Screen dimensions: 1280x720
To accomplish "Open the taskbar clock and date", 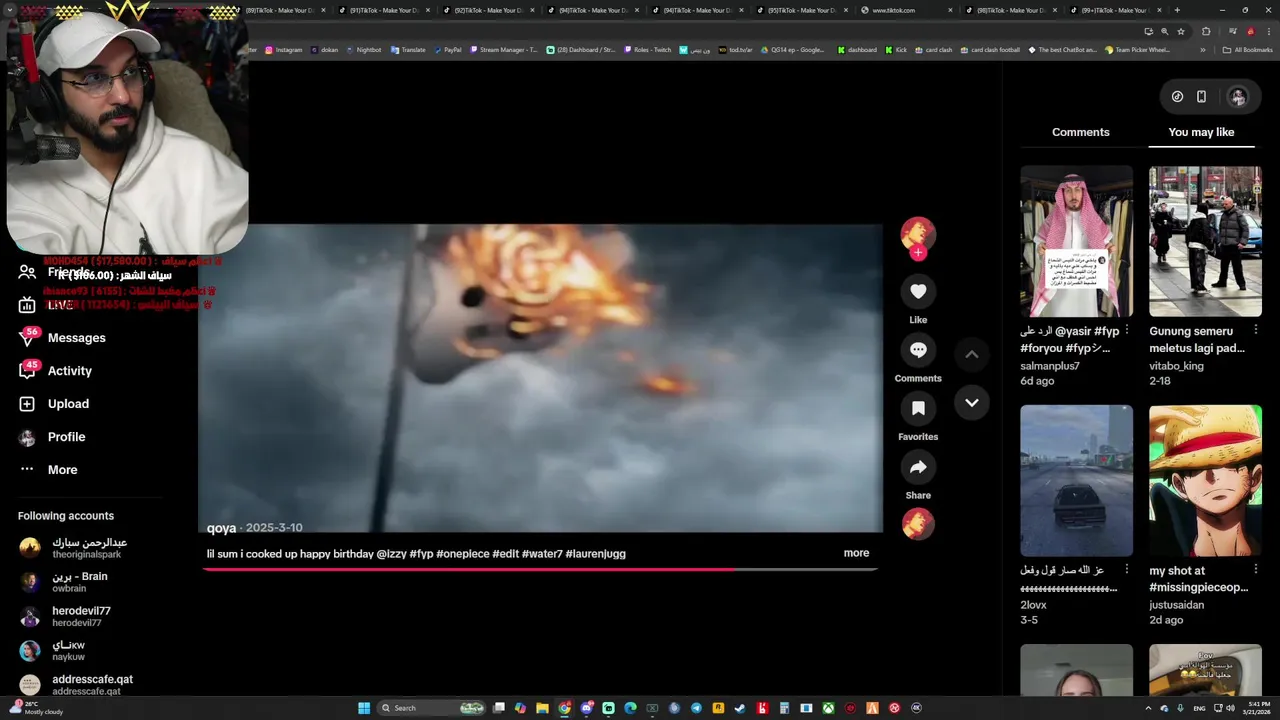I will (x=1257, y=708).
